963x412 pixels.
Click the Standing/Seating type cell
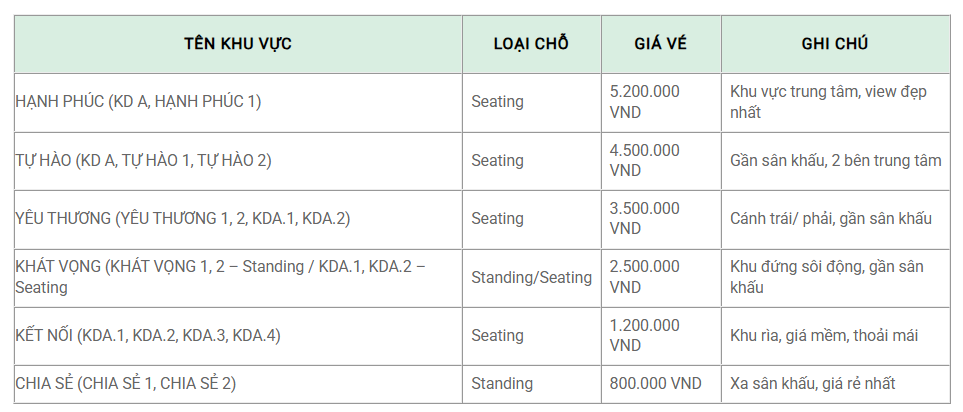tap(531, 278)
